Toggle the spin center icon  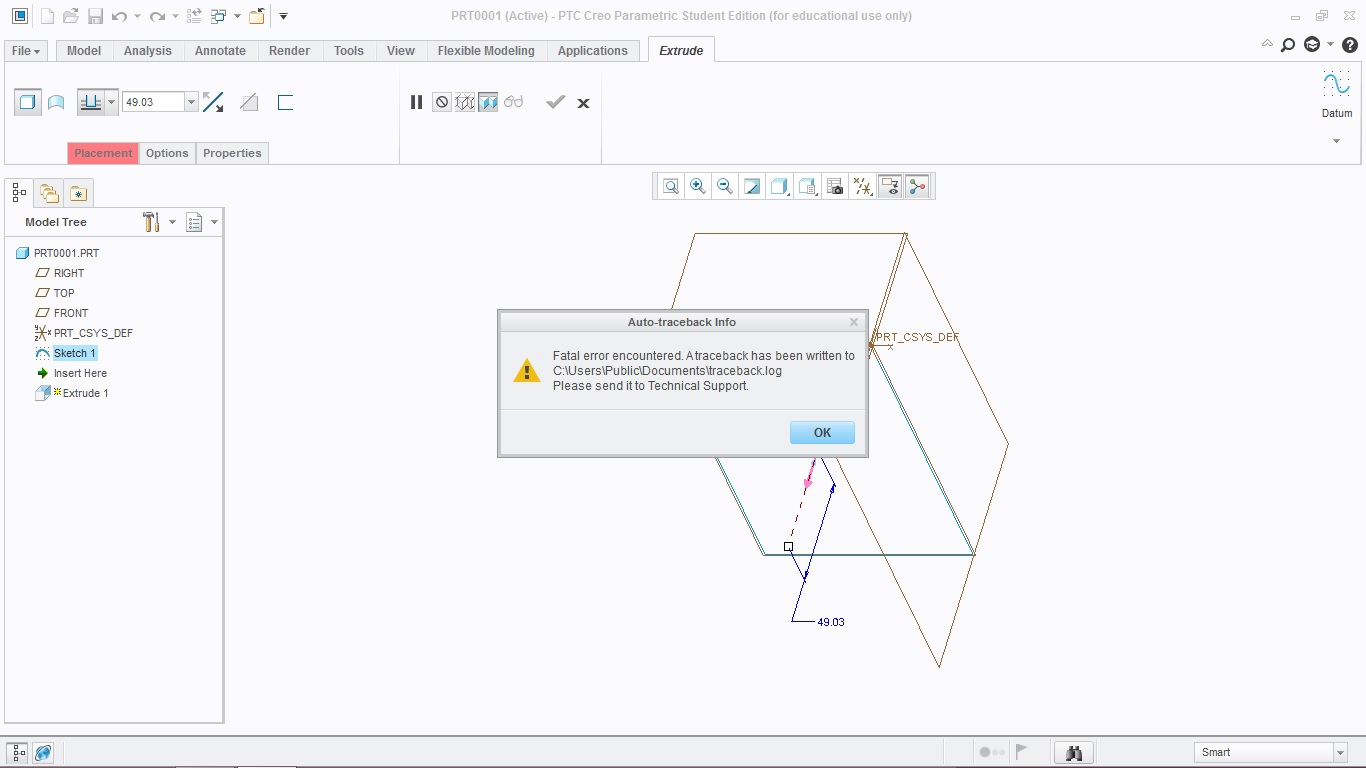click(x=917, y=186)
